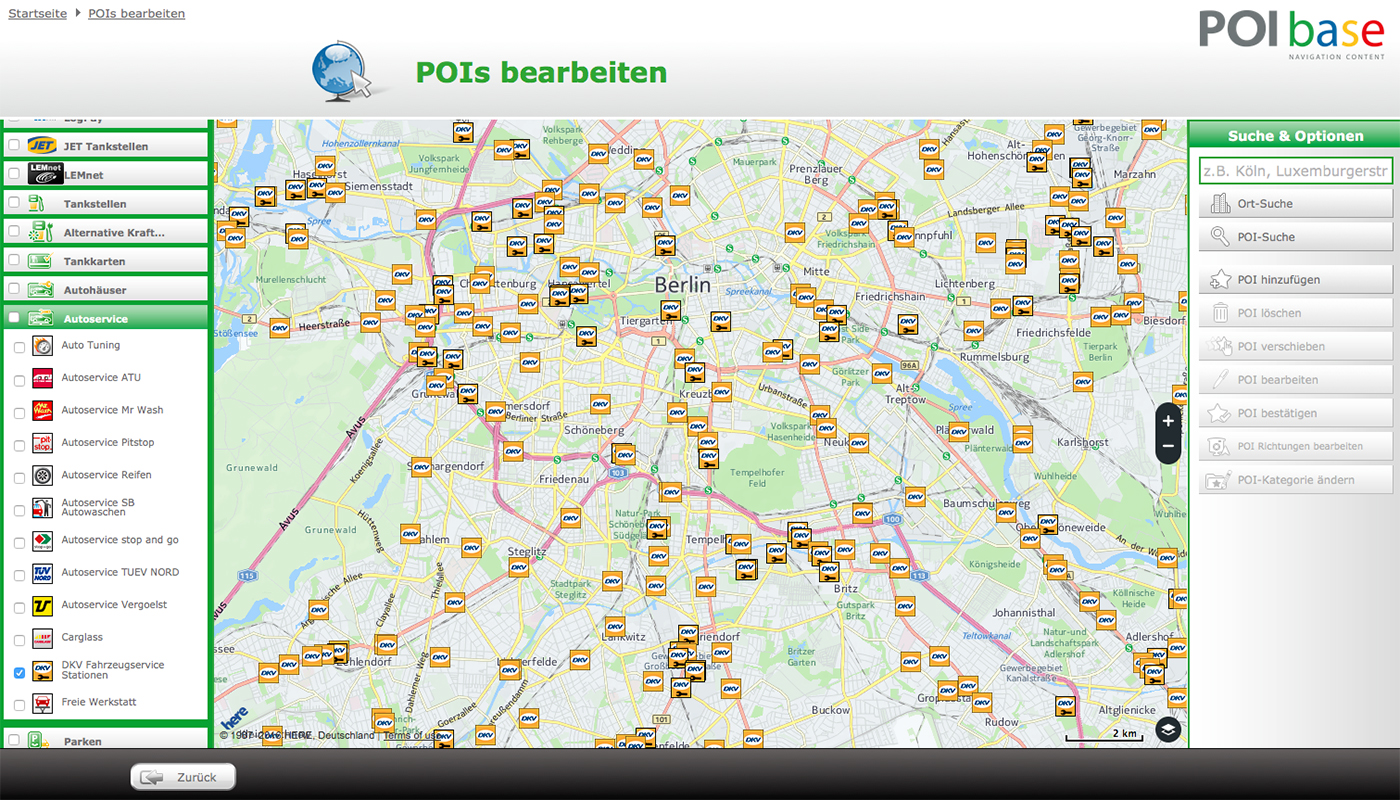This screenshot has height=800, width=1400.
Task: Click the map zoom in plus button
Action: click(1168, 421)
